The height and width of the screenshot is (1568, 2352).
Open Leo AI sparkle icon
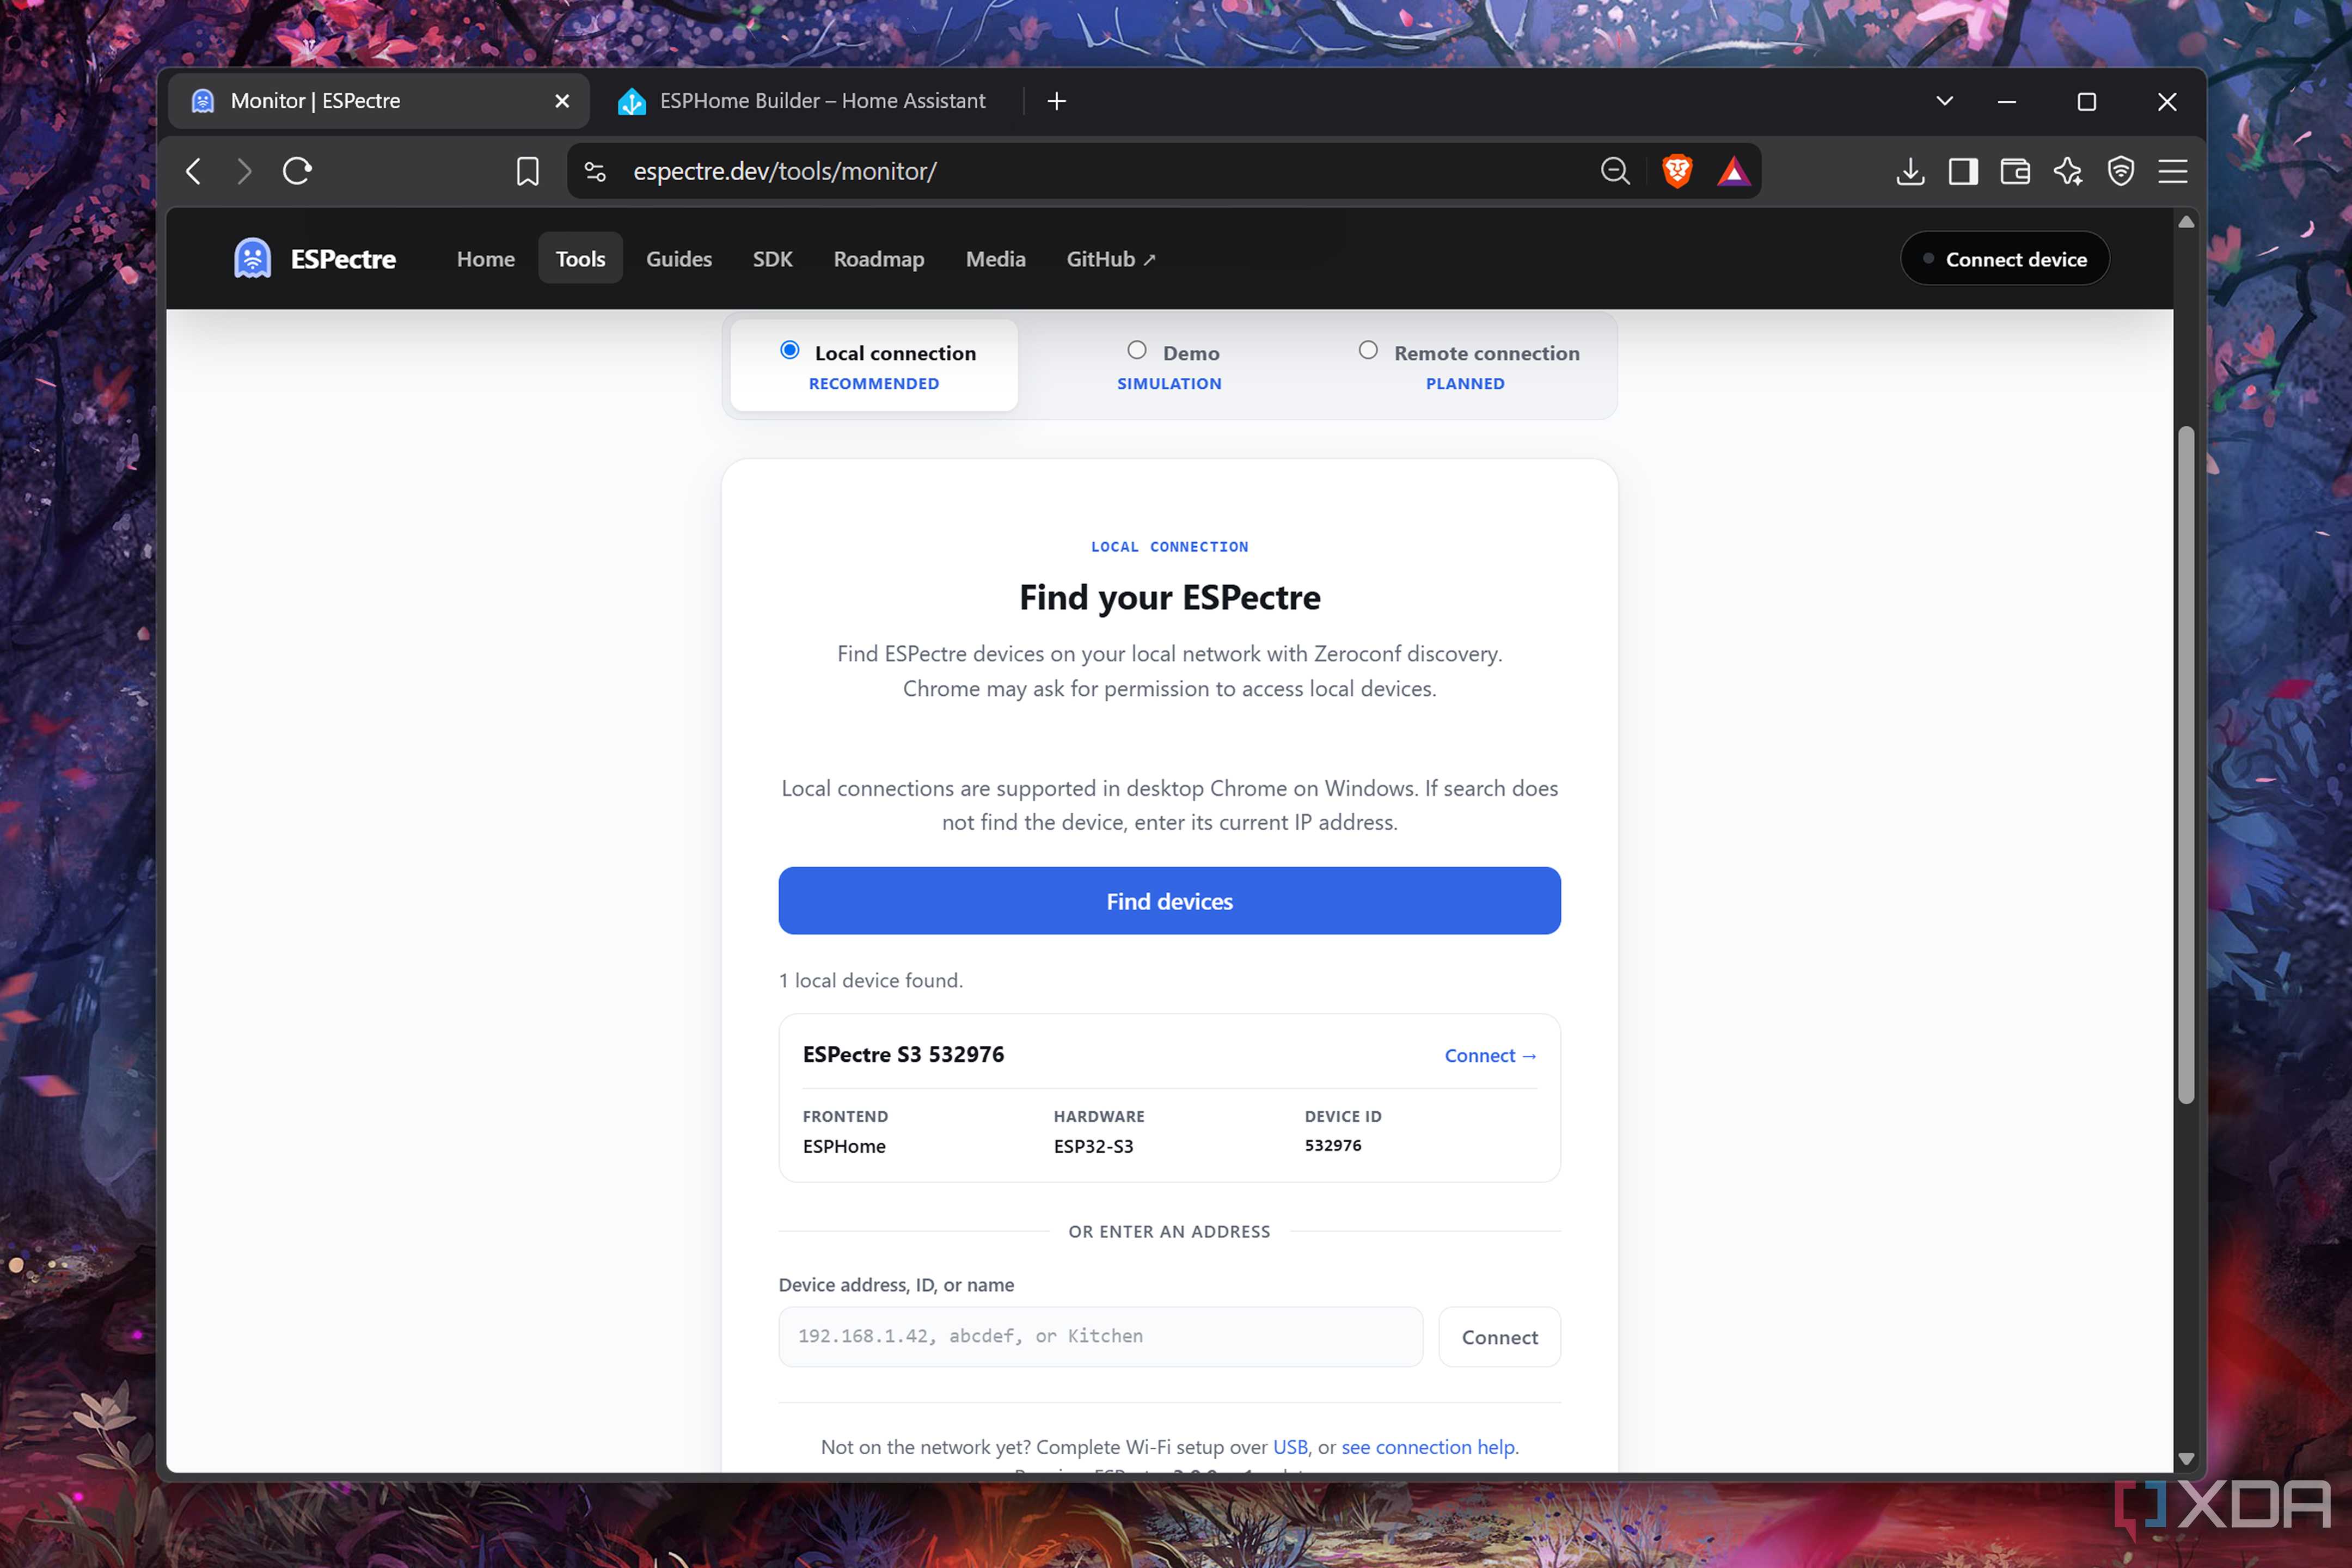pyautogui.click(x=2068, y=171)
